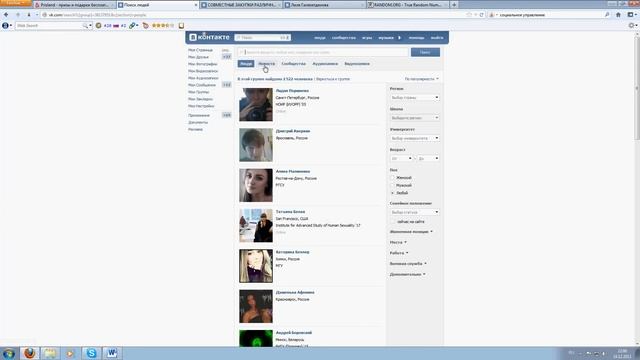Open first result's profile photo thumbnail
Viewport: 640px width, 360px height.
click(256, 104)
